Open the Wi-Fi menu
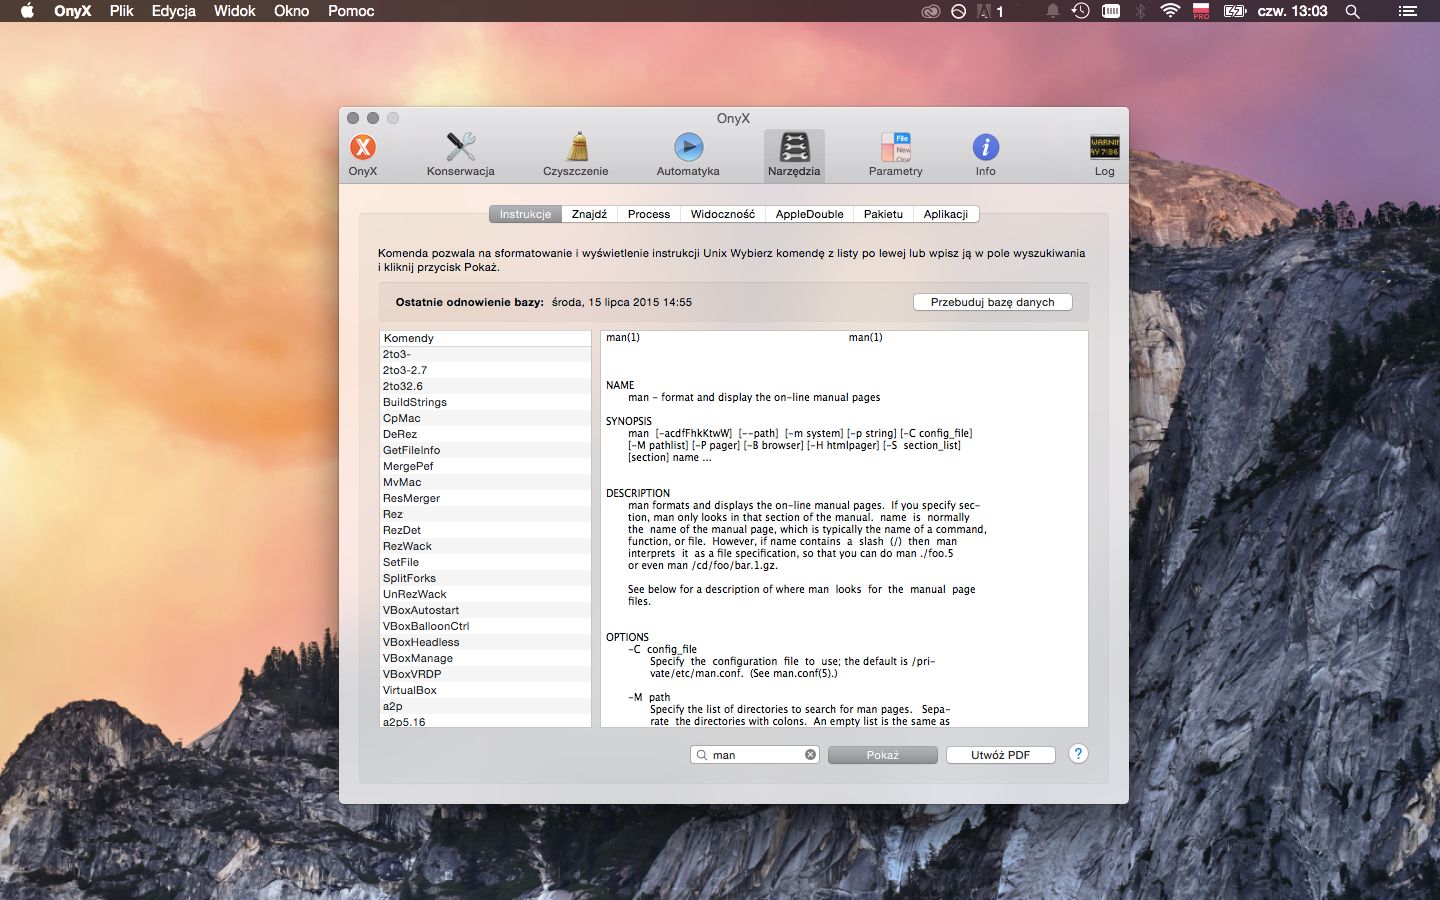Viewport: 1440px width, 900px height. tap(1170, 11)
